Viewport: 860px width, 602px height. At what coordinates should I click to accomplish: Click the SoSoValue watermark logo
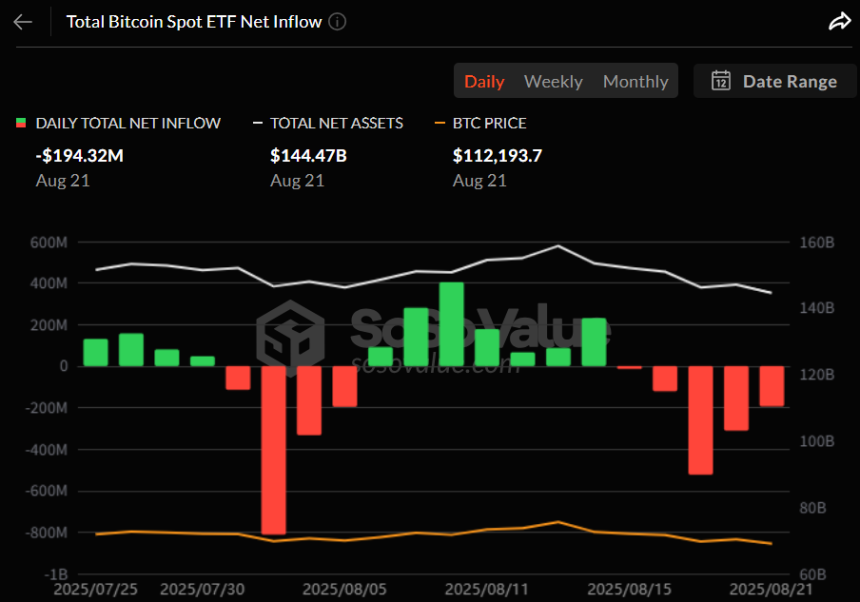coord(290,338)
